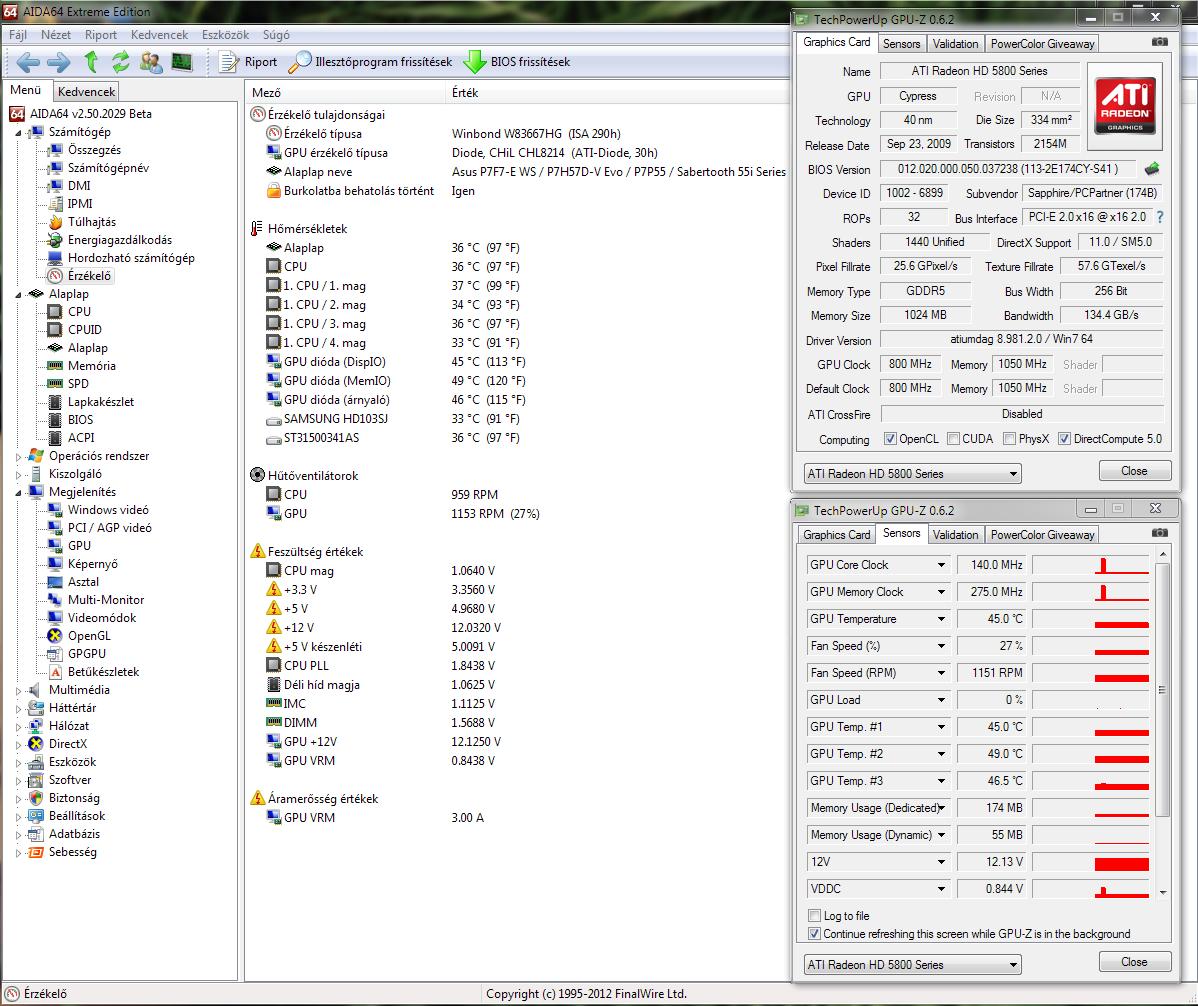1198x1006 pixels.
Task: Click the Back arrow in AIDA64 toolbar
Action: point(28,62)
